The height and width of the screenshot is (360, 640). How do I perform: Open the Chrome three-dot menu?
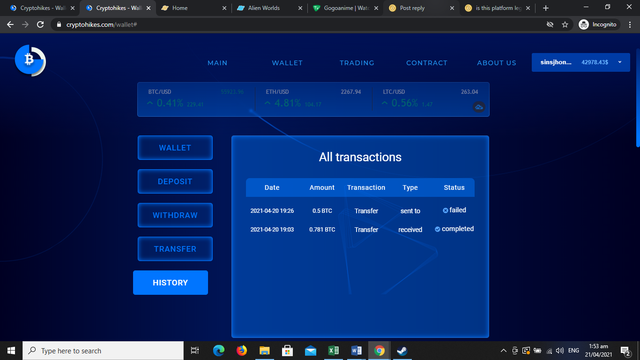630,24
